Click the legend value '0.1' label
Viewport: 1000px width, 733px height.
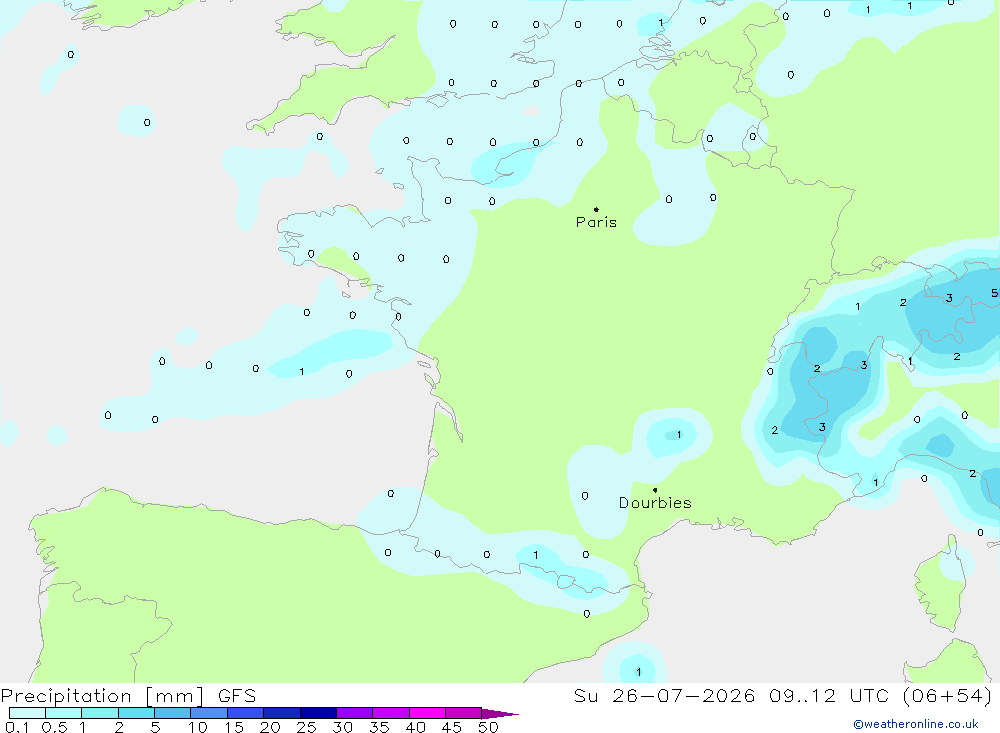(17, 727)
